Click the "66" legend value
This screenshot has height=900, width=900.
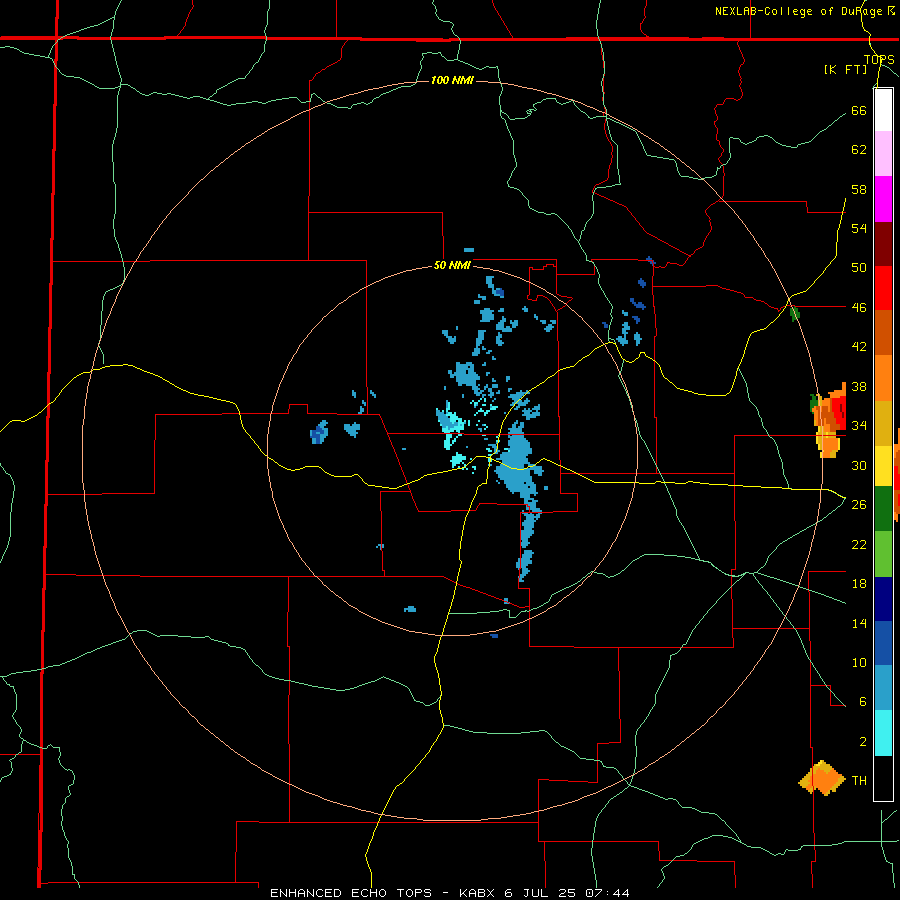click(x=859, y=110)
